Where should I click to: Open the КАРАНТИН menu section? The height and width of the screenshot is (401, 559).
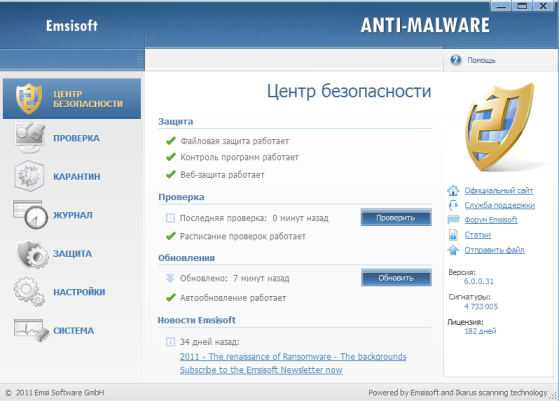point(77,176)
